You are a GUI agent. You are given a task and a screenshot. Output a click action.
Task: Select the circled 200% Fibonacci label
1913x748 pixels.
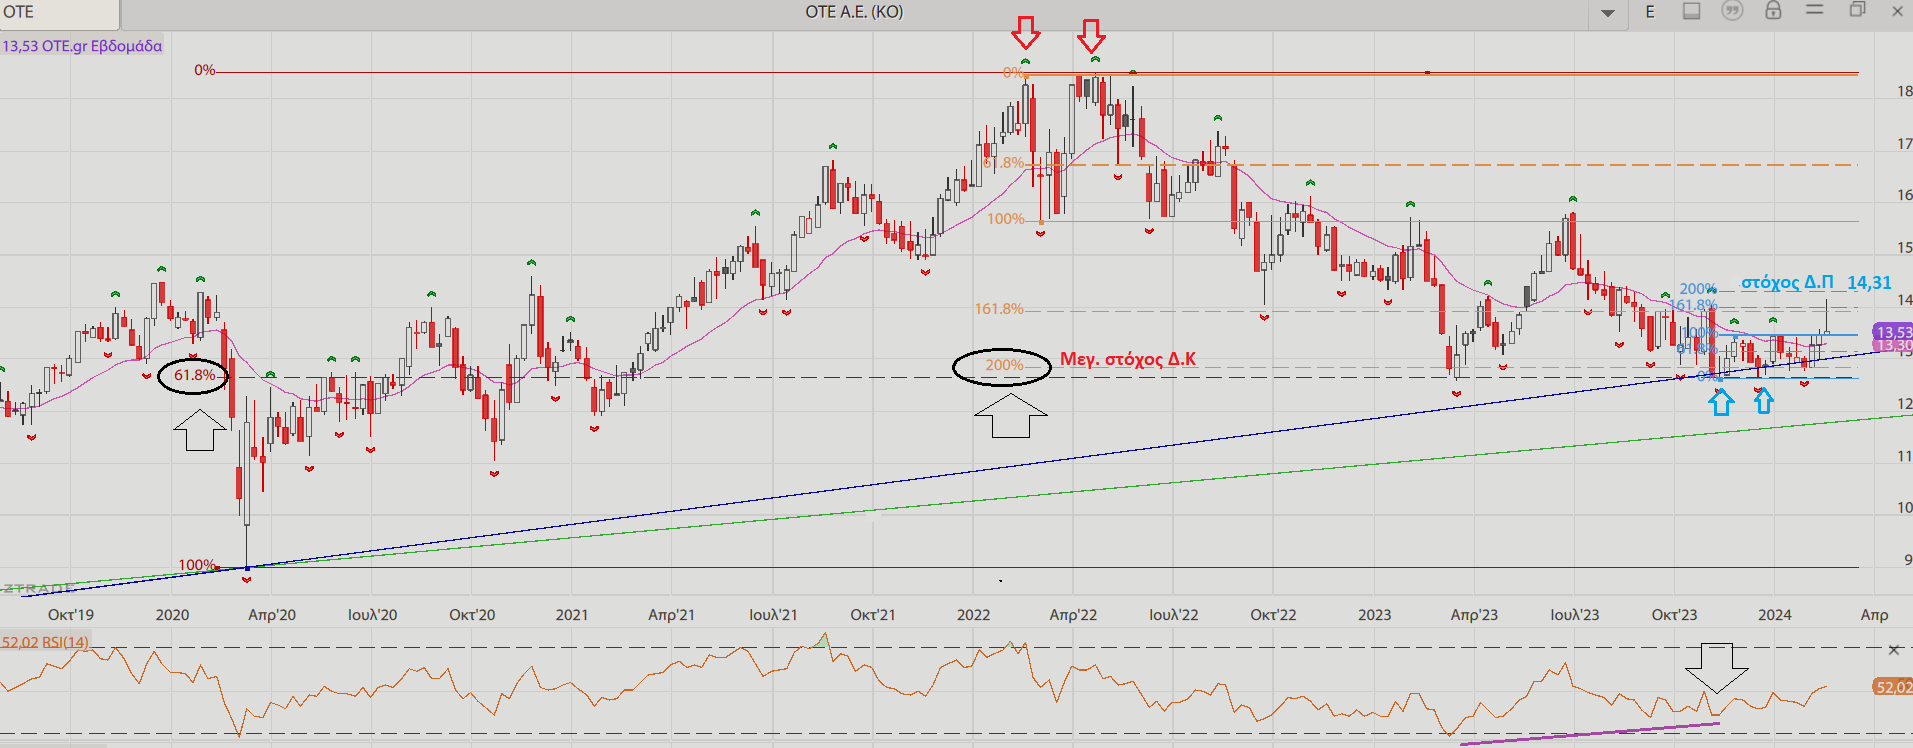coord(1002,366)
